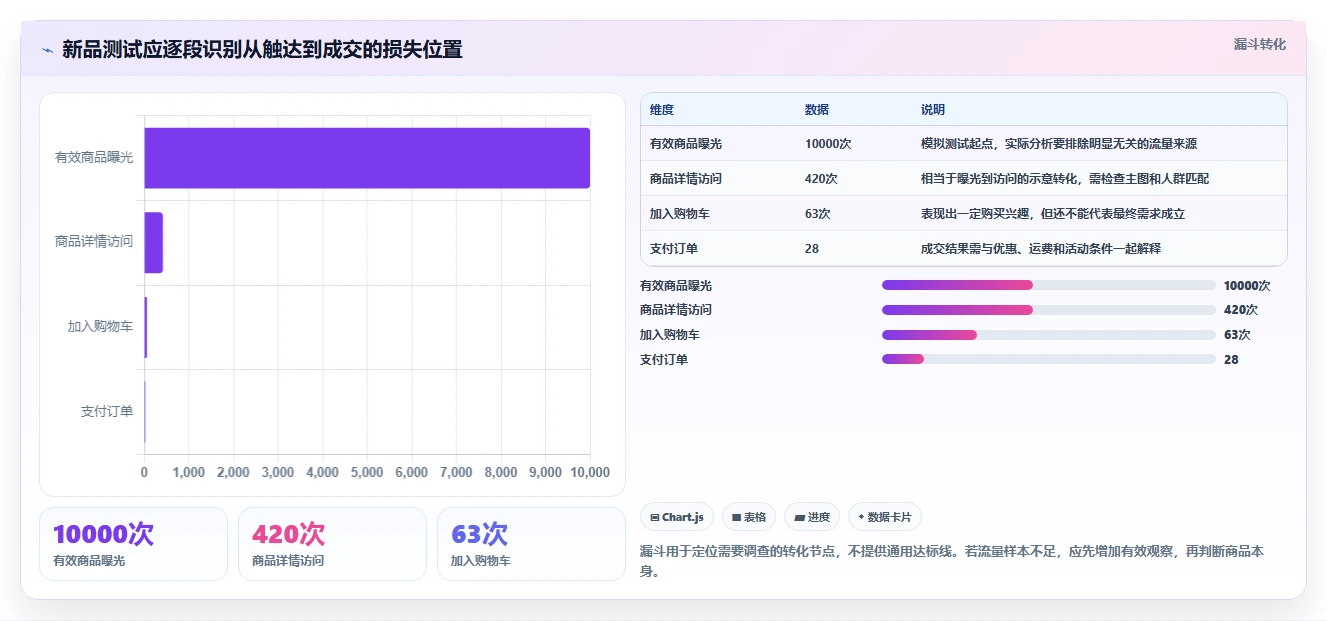Click the 商品详情访问 cell in the table

point(686,179)
